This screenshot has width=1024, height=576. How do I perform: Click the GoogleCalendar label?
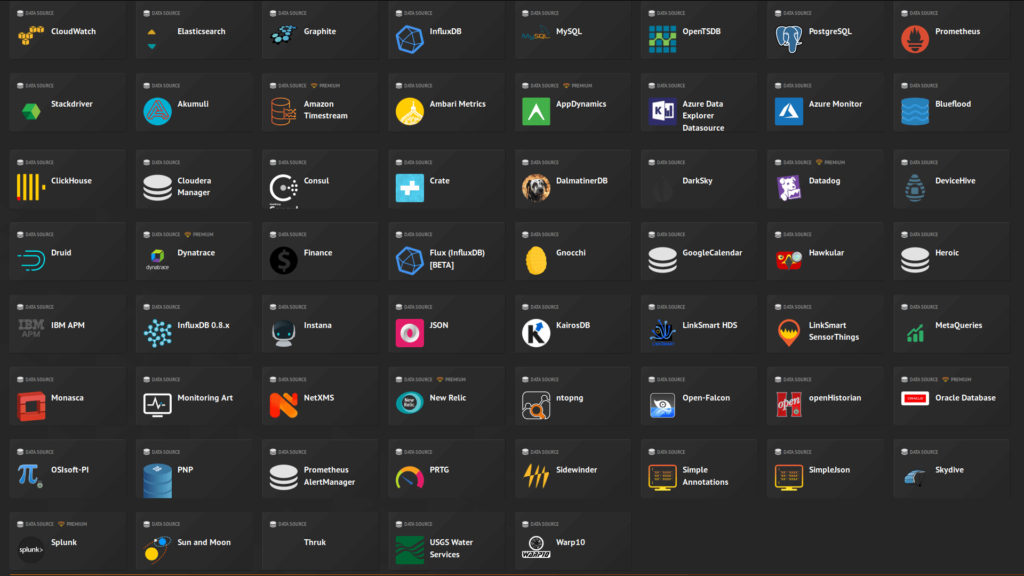coord(712,253)
